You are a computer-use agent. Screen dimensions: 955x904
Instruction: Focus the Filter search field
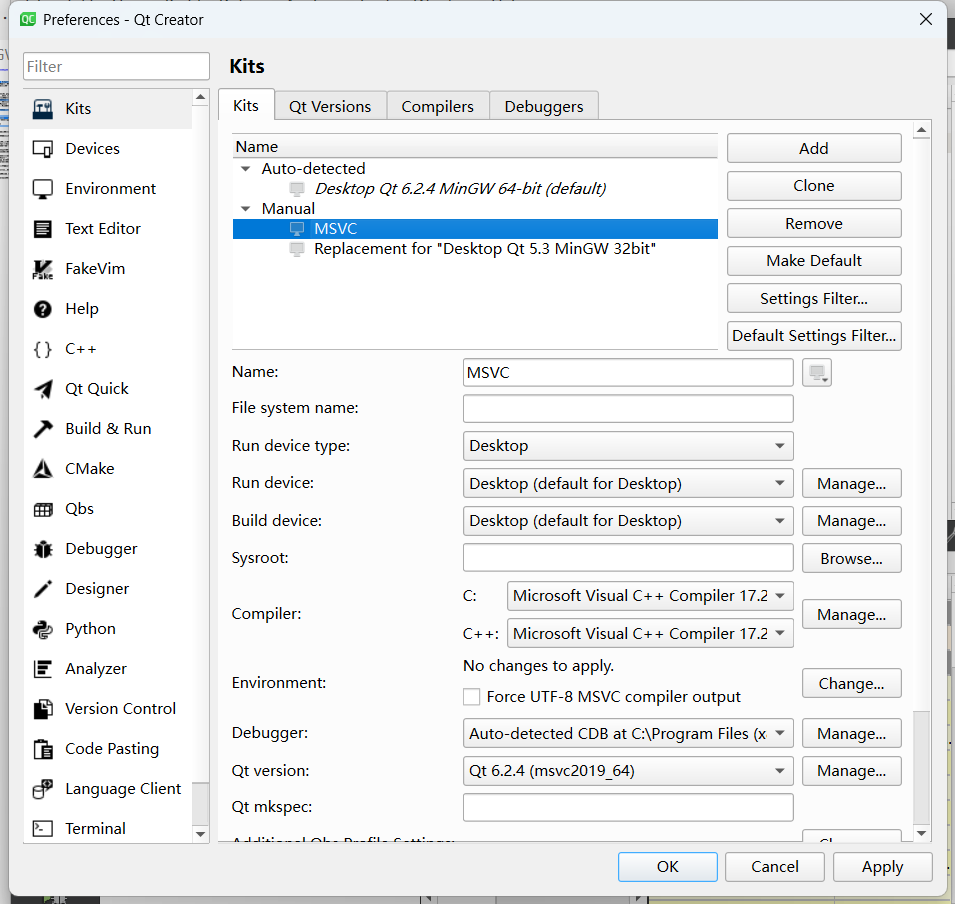(x=116, y=67)
